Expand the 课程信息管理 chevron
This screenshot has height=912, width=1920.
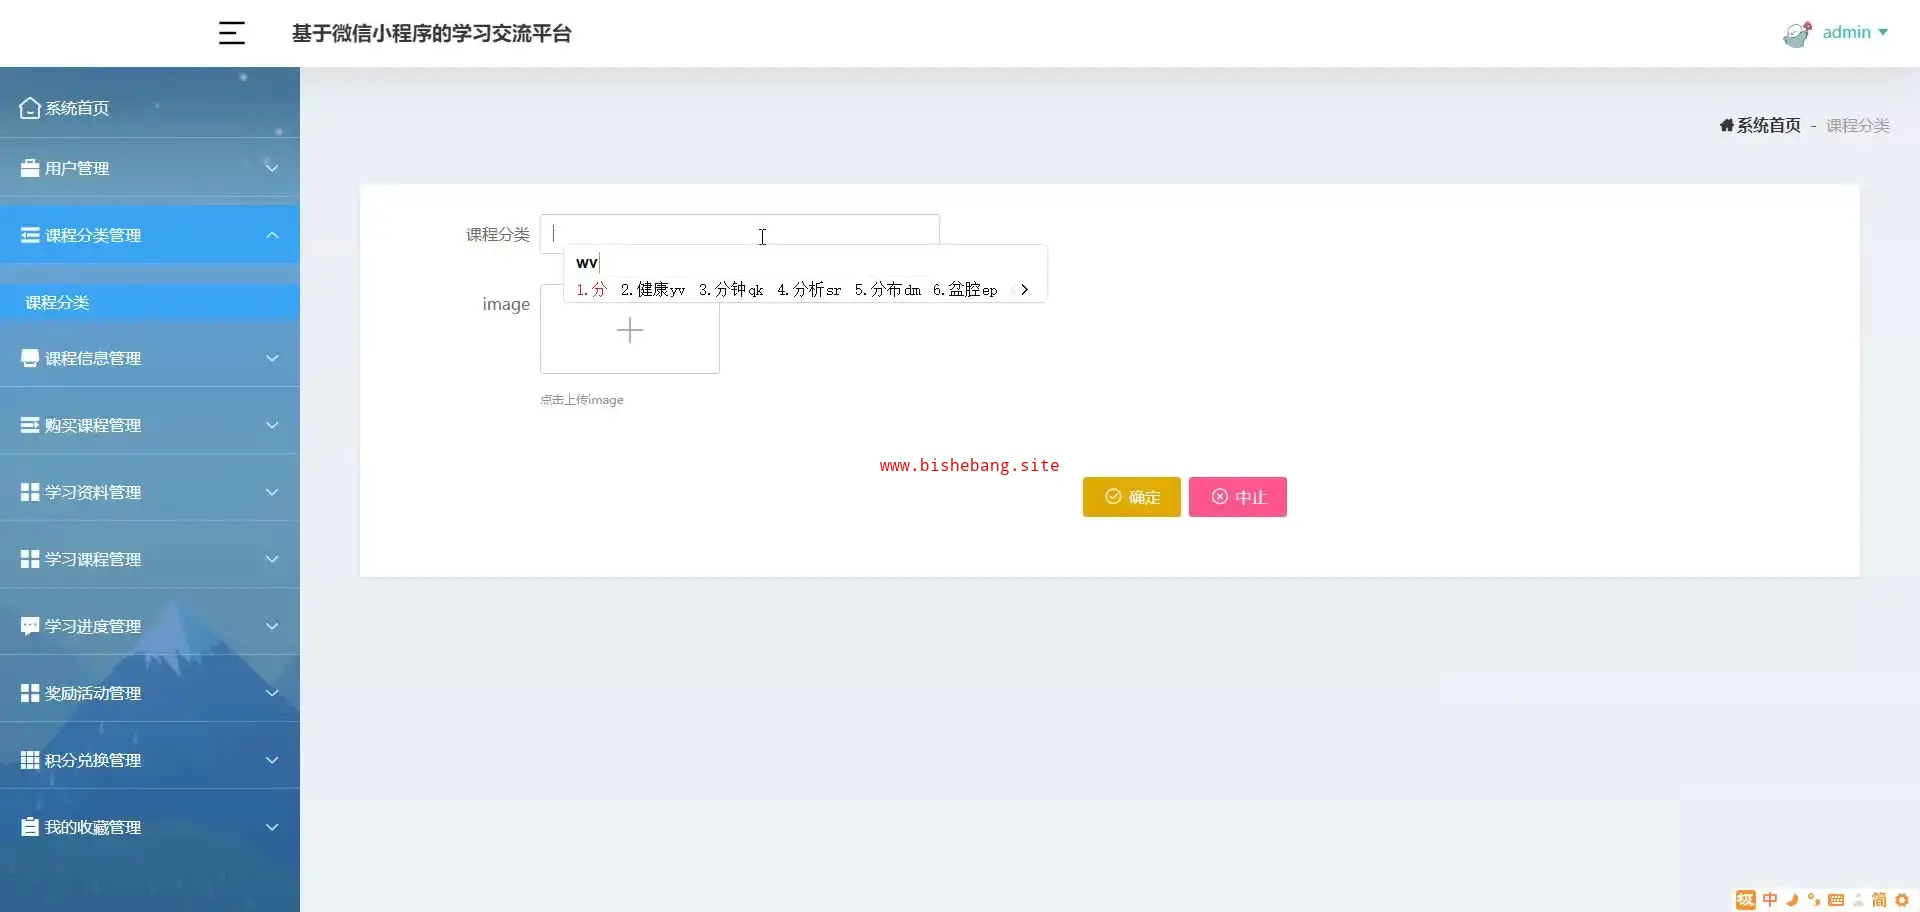click(271, 358)
